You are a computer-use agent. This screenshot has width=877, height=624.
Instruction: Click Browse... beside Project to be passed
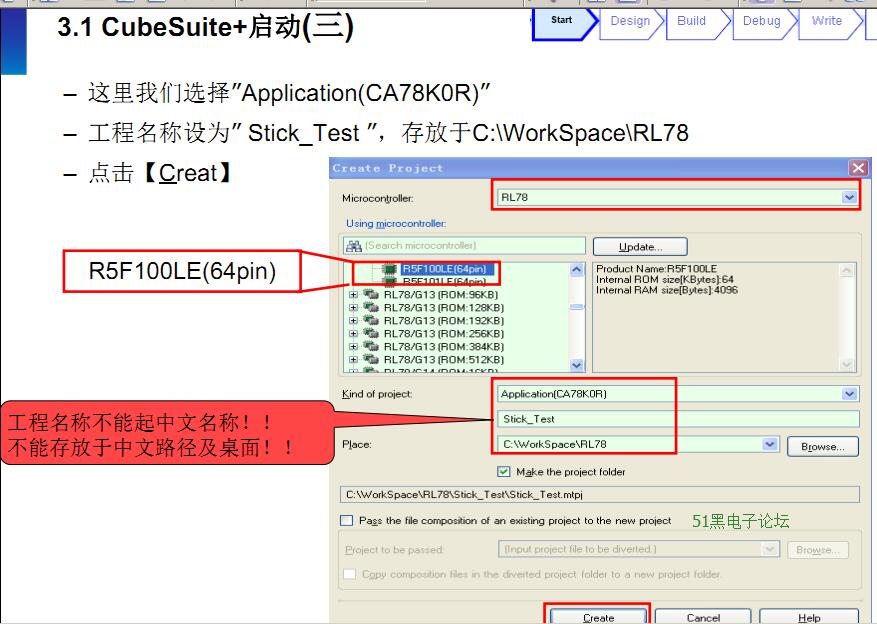click(817, 550)
